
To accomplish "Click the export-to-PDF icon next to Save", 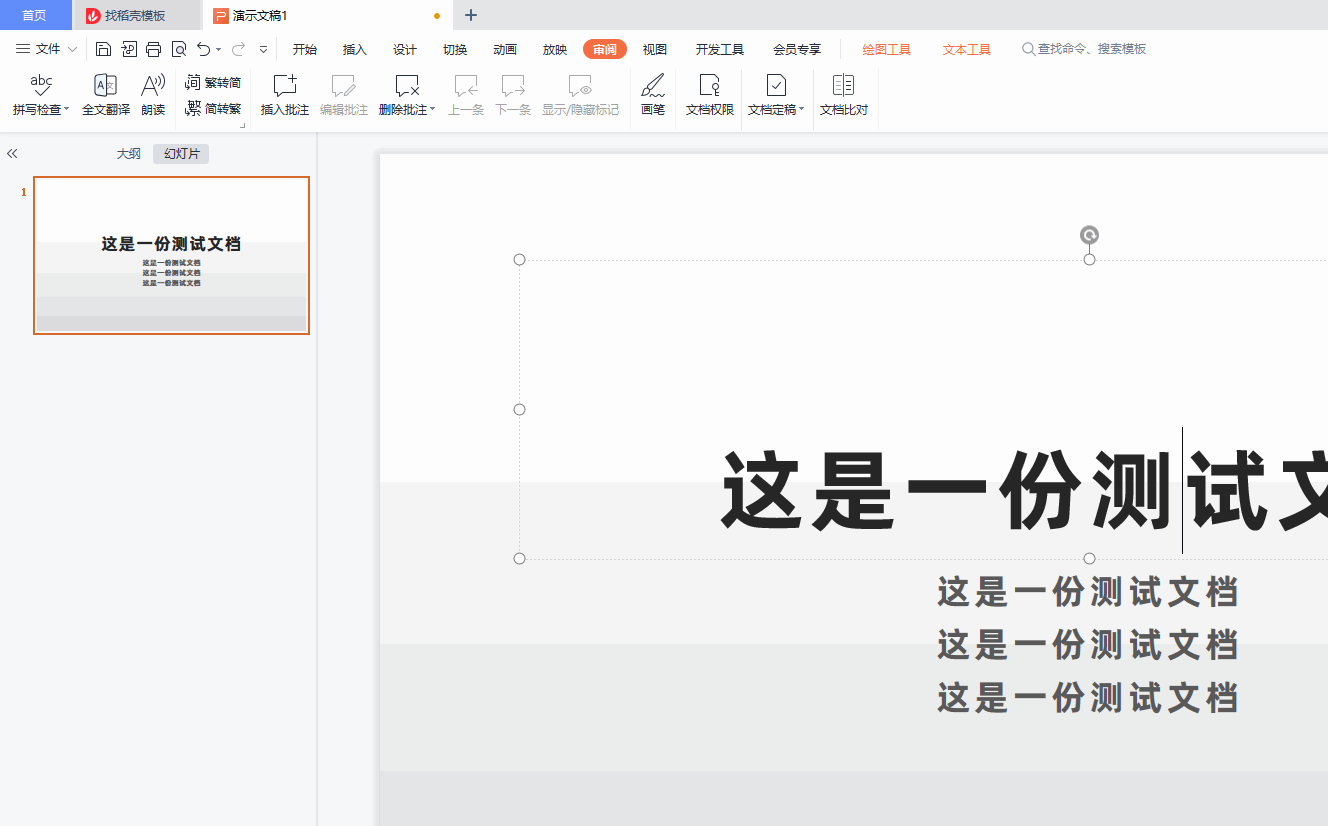I will 129,49.
